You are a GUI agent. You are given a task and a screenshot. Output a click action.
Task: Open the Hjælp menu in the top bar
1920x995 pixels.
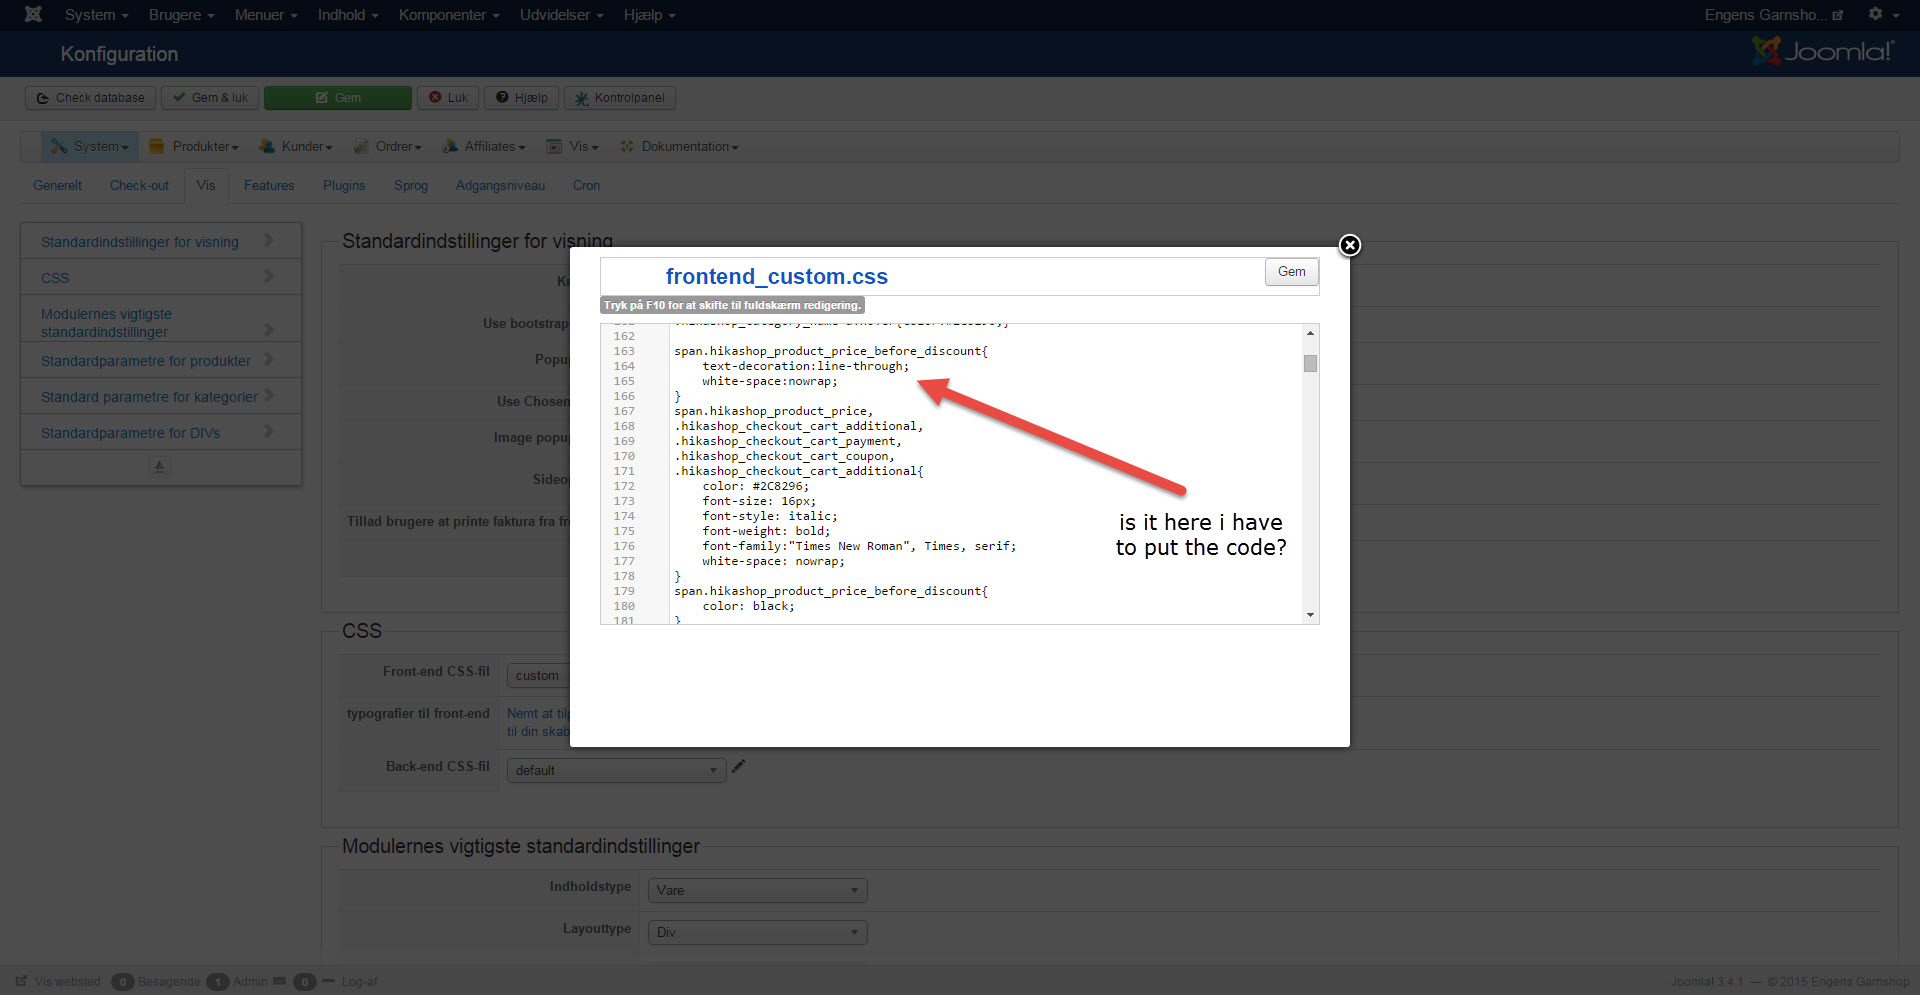650,15
